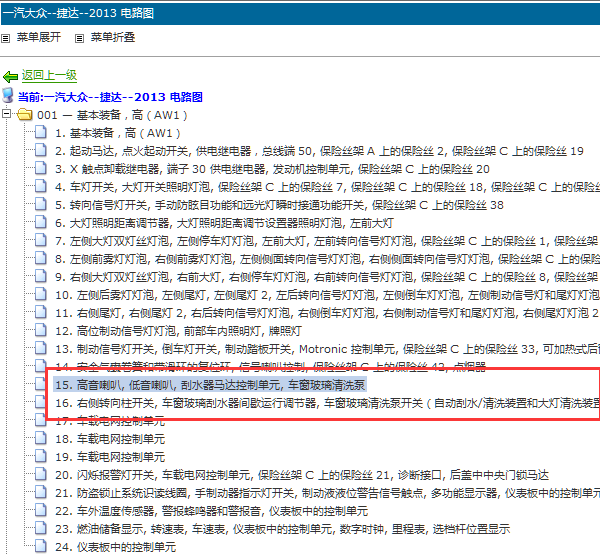Click the computer icon beside 当前
600x555 pixels.
click(x=8, y=95)
